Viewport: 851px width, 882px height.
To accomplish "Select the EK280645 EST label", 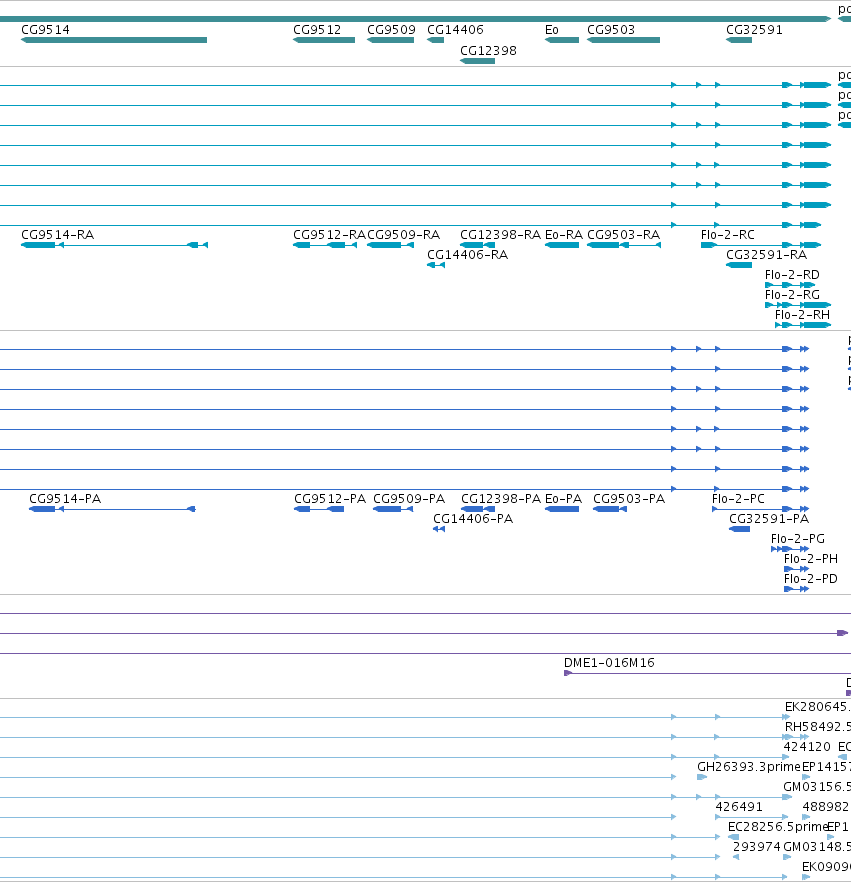I will click(817, 707).
